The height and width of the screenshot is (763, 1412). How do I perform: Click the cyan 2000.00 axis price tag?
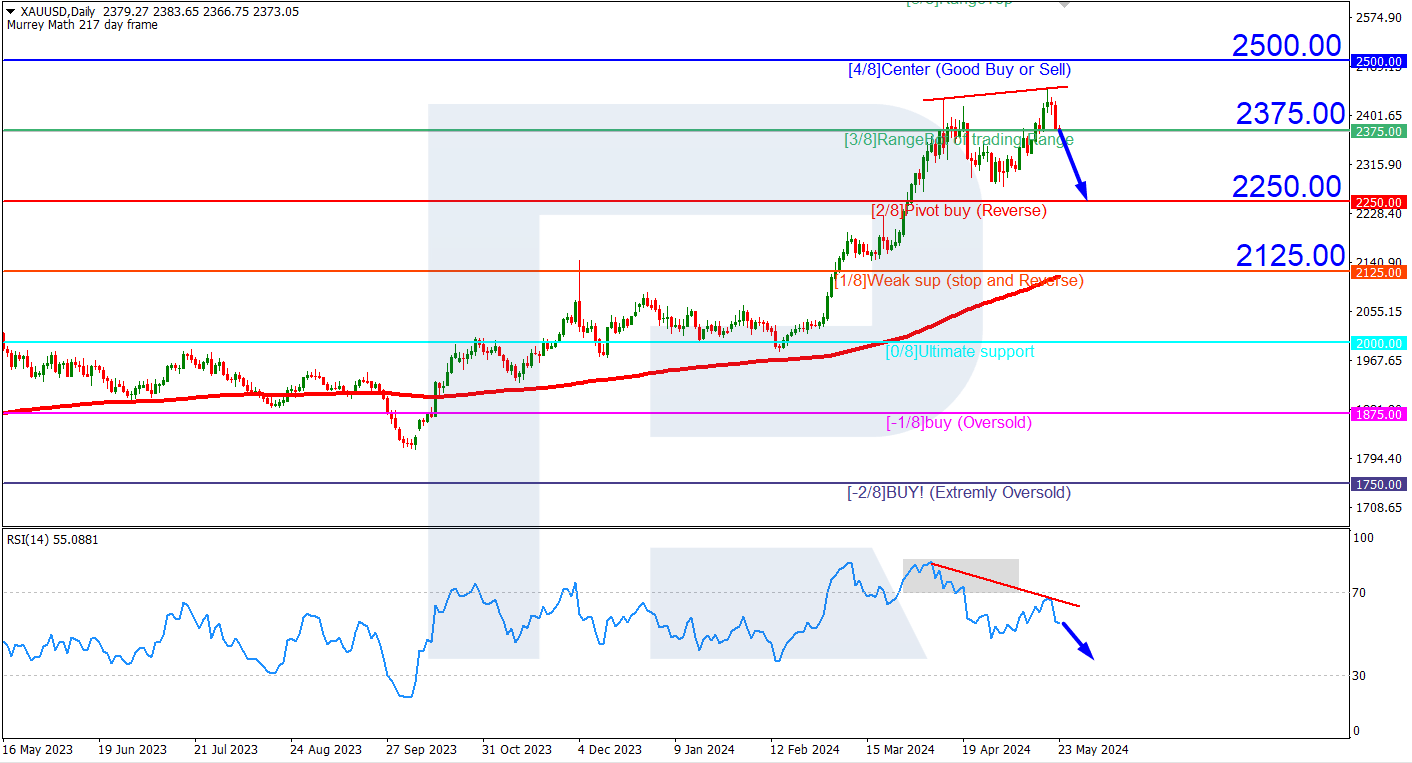1378,343
